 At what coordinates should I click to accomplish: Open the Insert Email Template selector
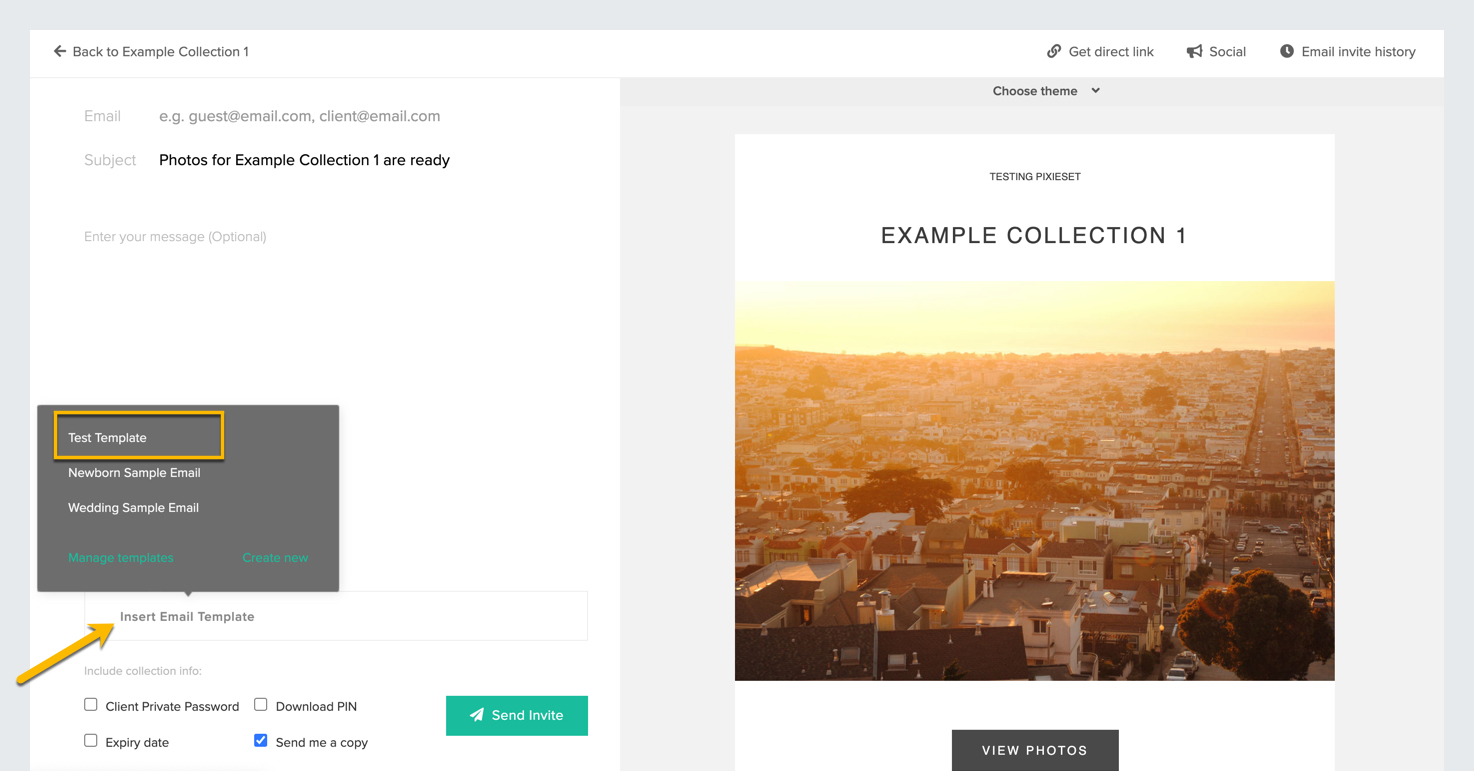coord(336,616)
